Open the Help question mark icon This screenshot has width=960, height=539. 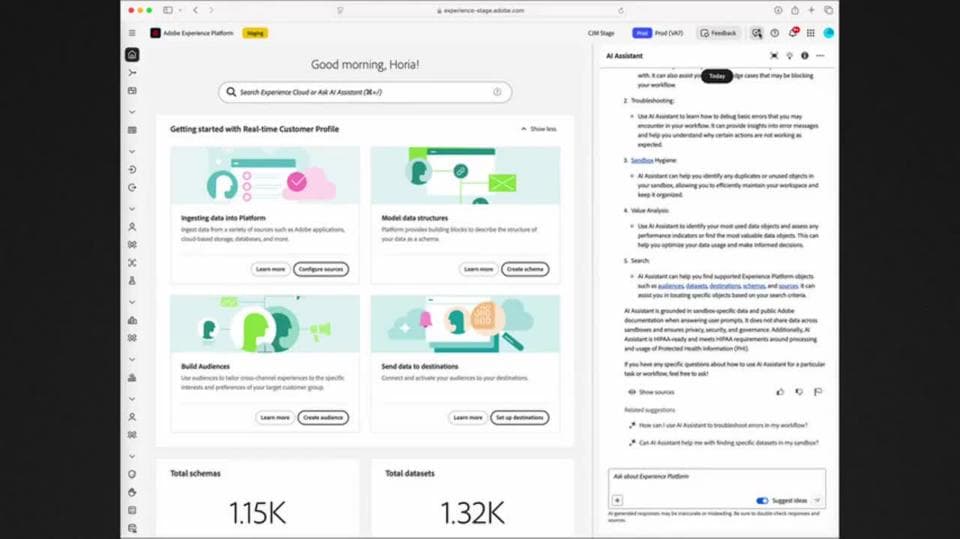point(774,33)
